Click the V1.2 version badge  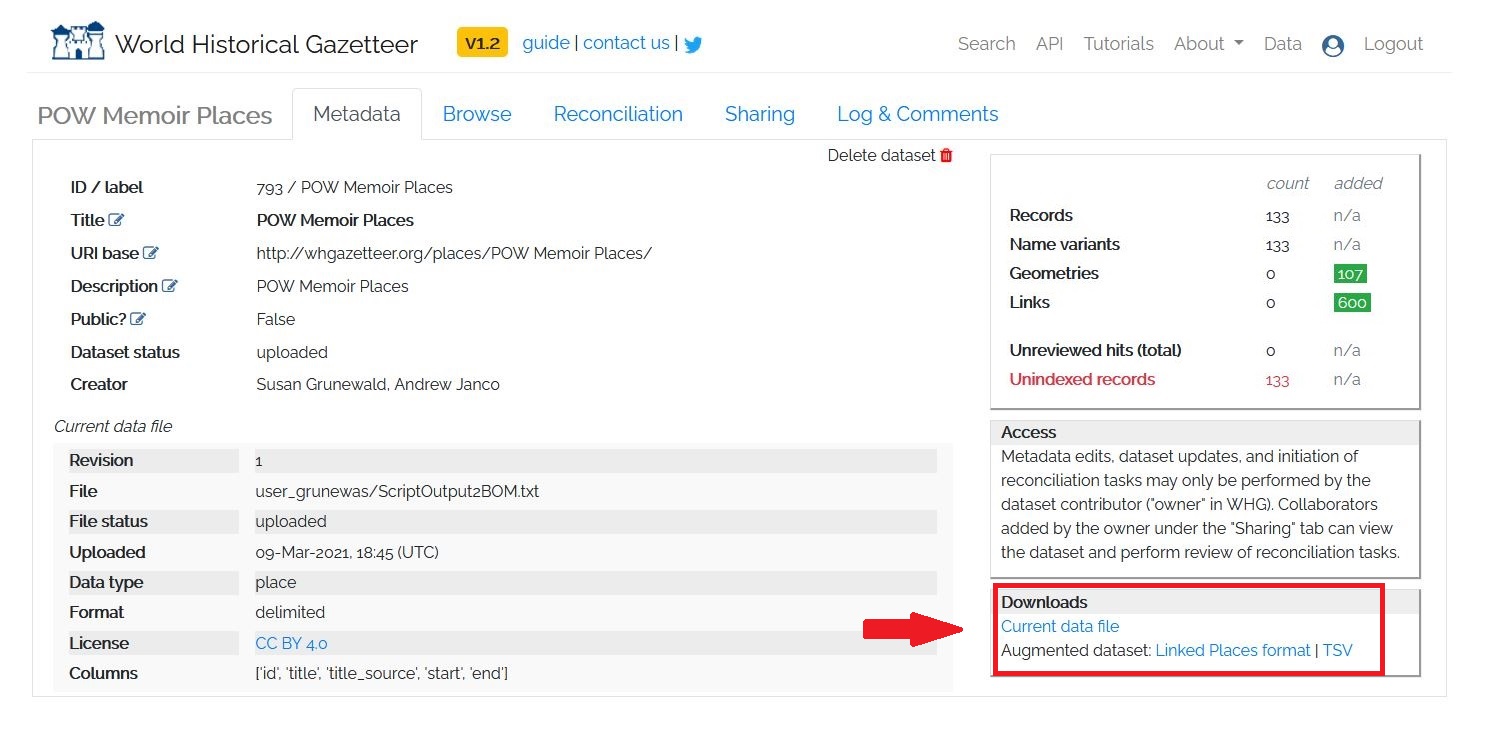click(x=482, y=43)
